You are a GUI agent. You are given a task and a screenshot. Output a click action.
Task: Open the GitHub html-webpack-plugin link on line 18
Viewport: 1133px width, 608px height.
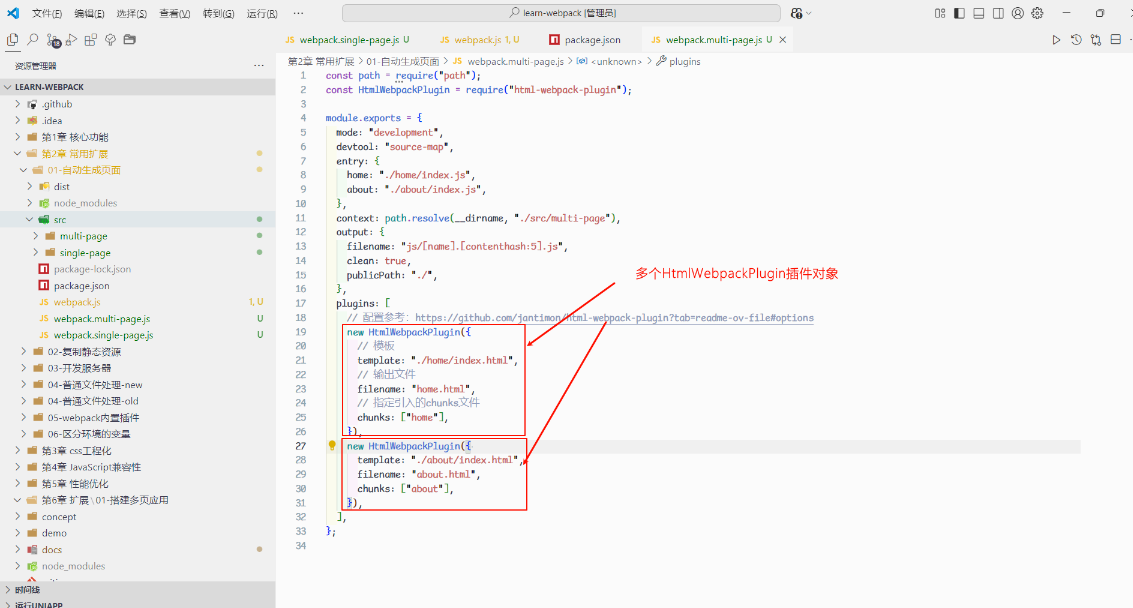point(614,317)
